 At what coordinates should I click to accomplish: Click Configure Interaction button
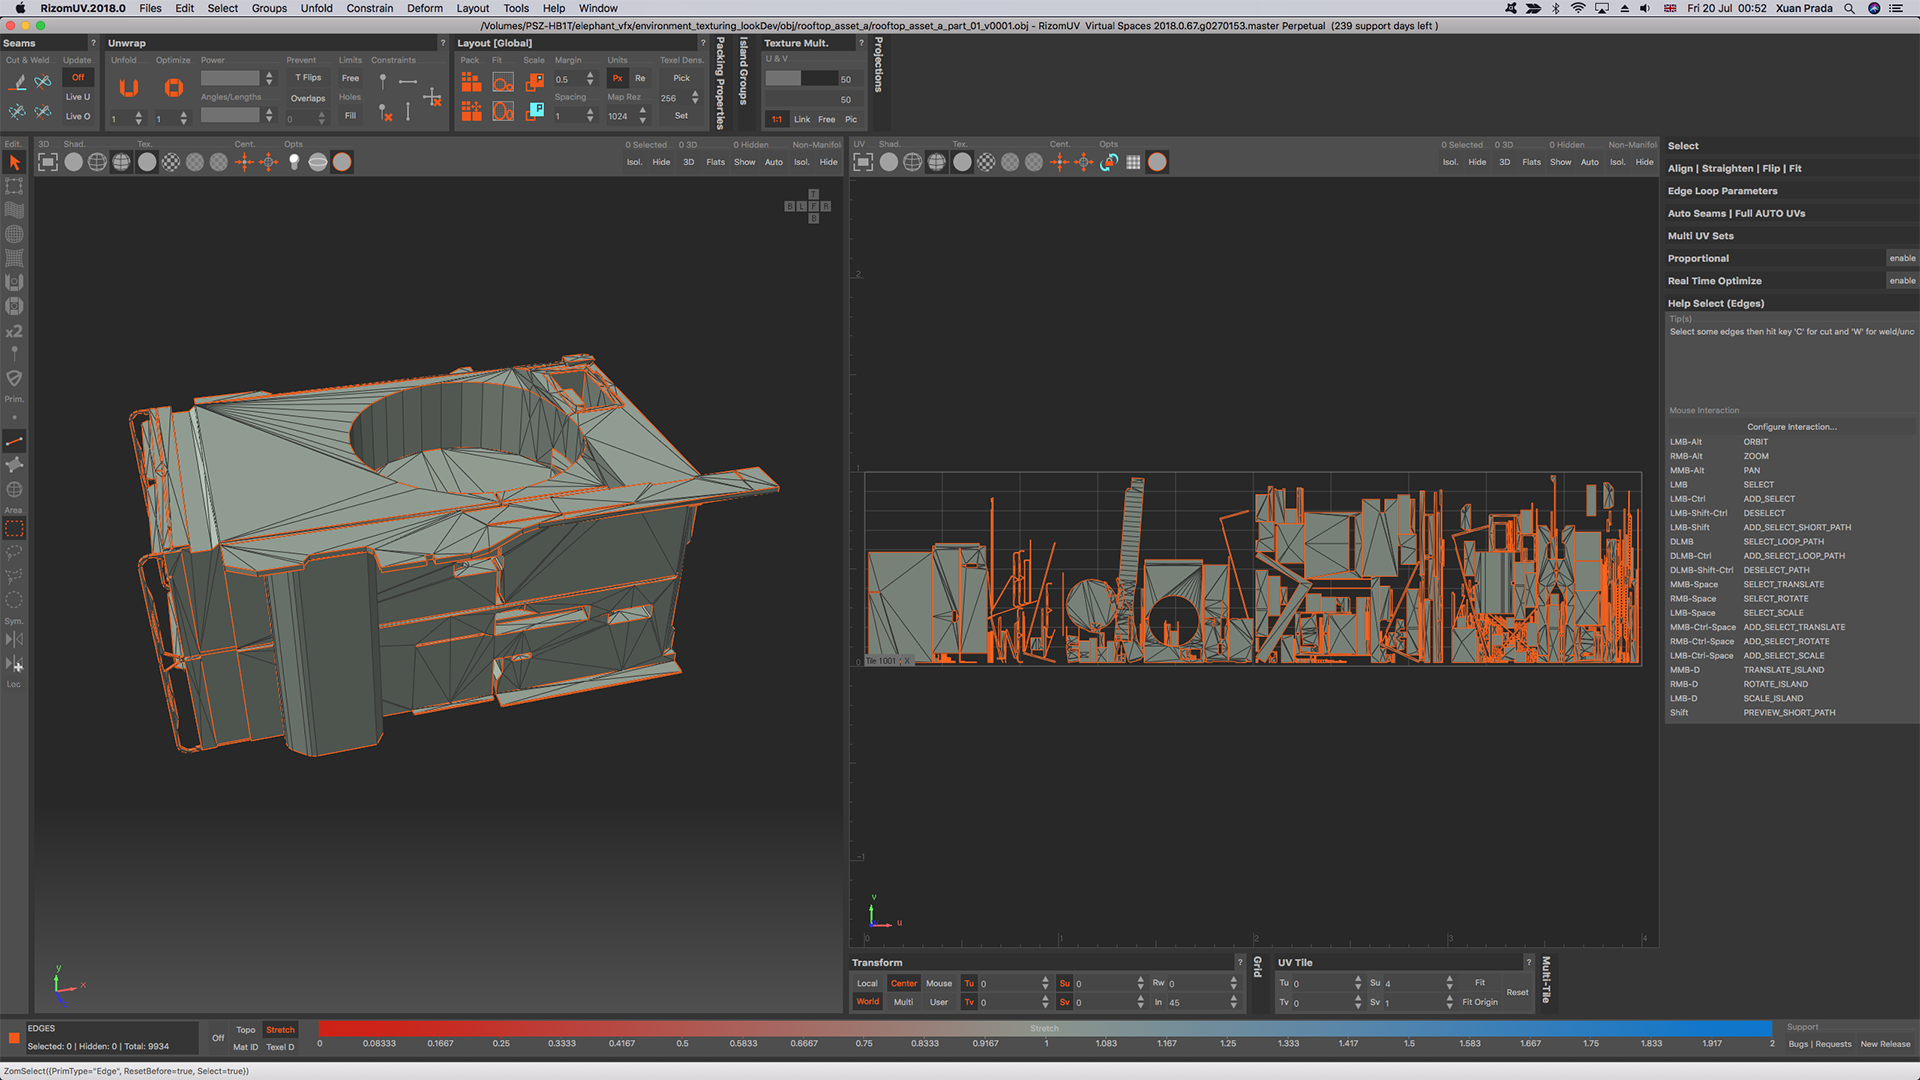click(1791, 427)
